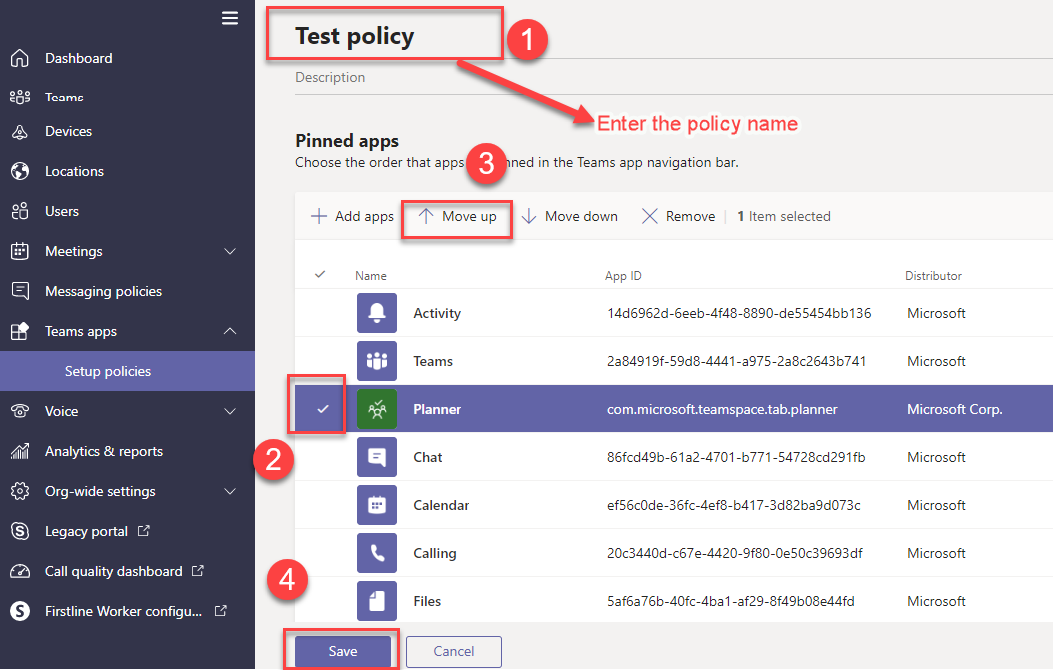1053x670 pixels.
Task: Click the Cancel button
Action: [453, 651]
